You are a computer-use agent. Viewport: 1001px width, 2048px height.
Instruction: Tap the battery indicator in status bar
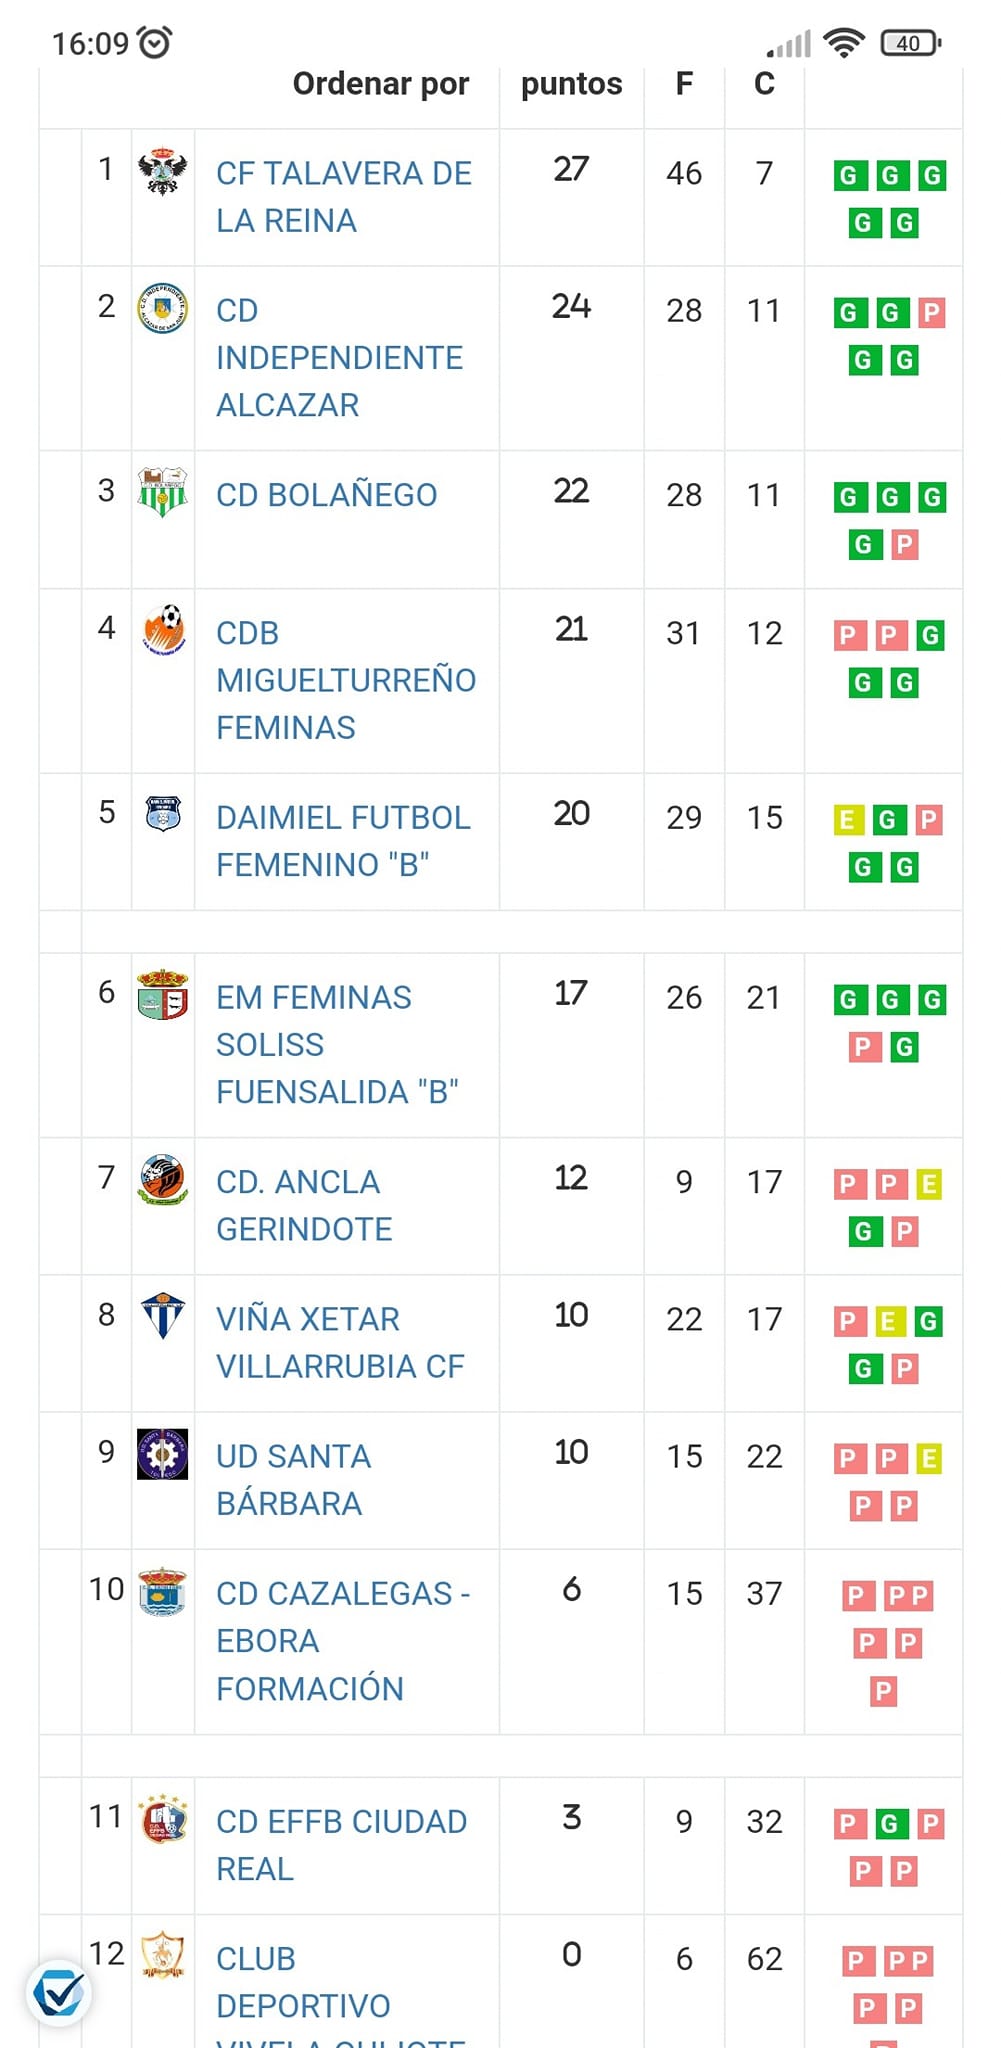point(910,43)
